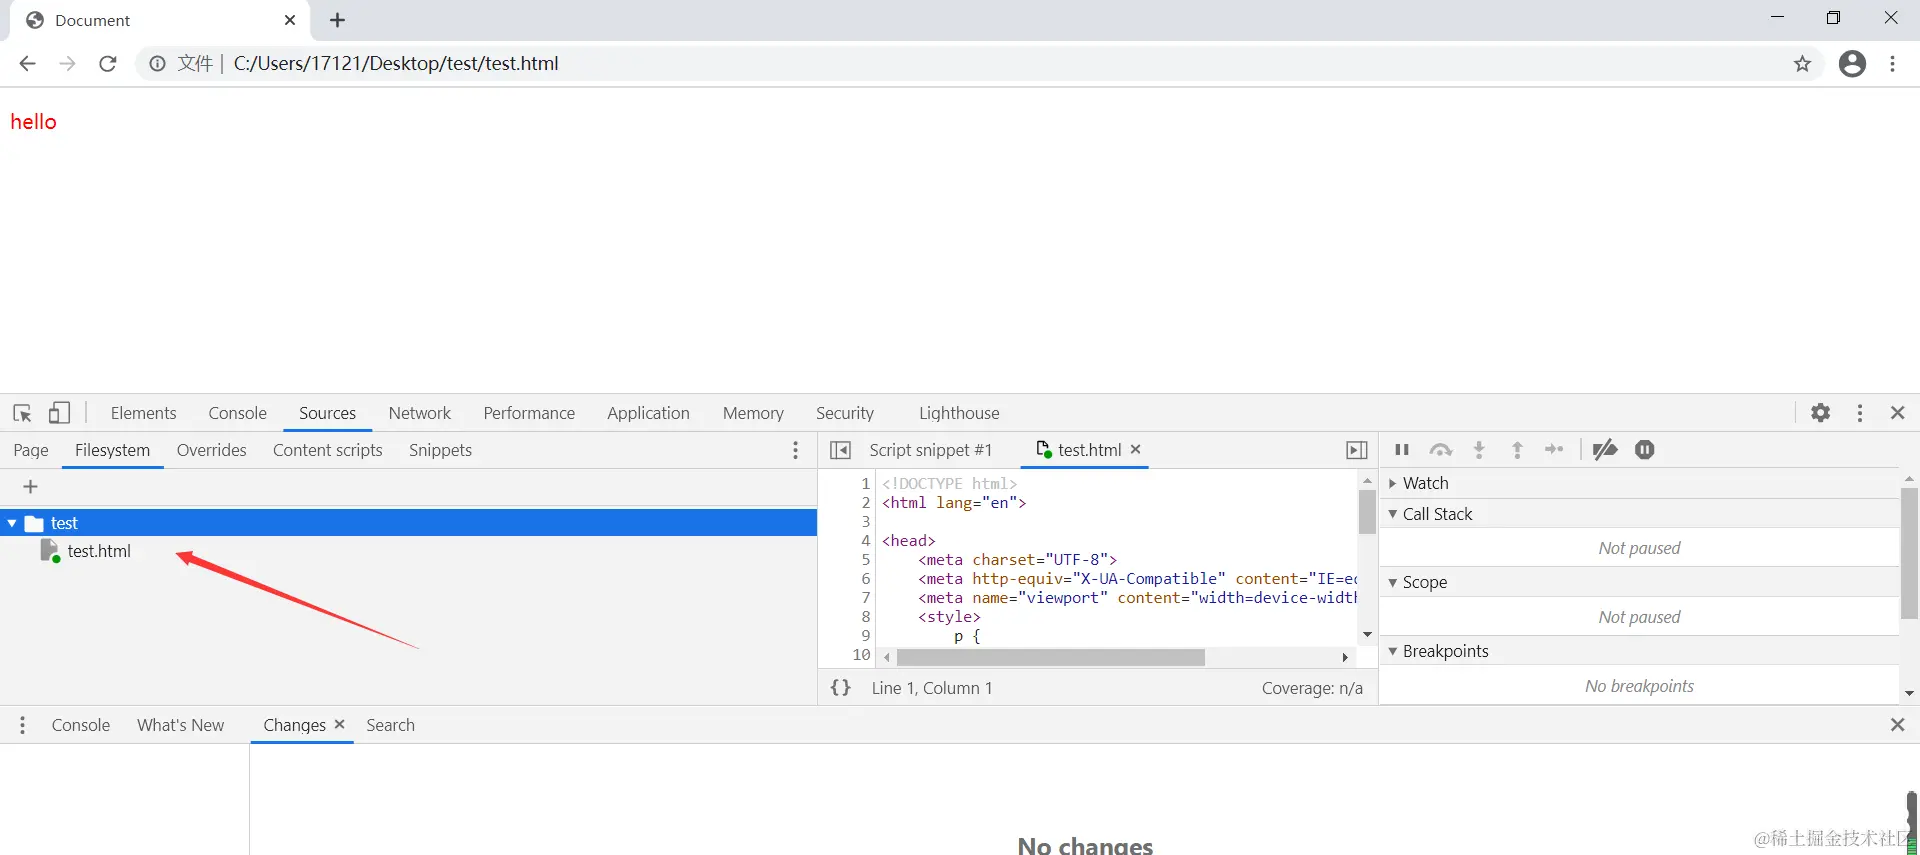Pause script execution button
Viewport: 1920px width, 855px height.
pos(1402,450)
